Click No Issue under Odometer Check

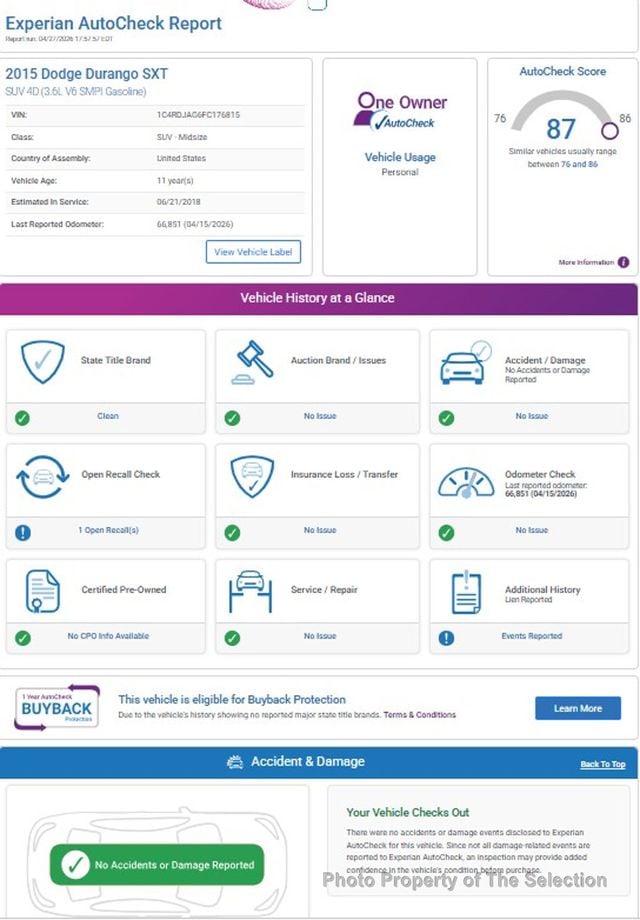click(531, 530)
